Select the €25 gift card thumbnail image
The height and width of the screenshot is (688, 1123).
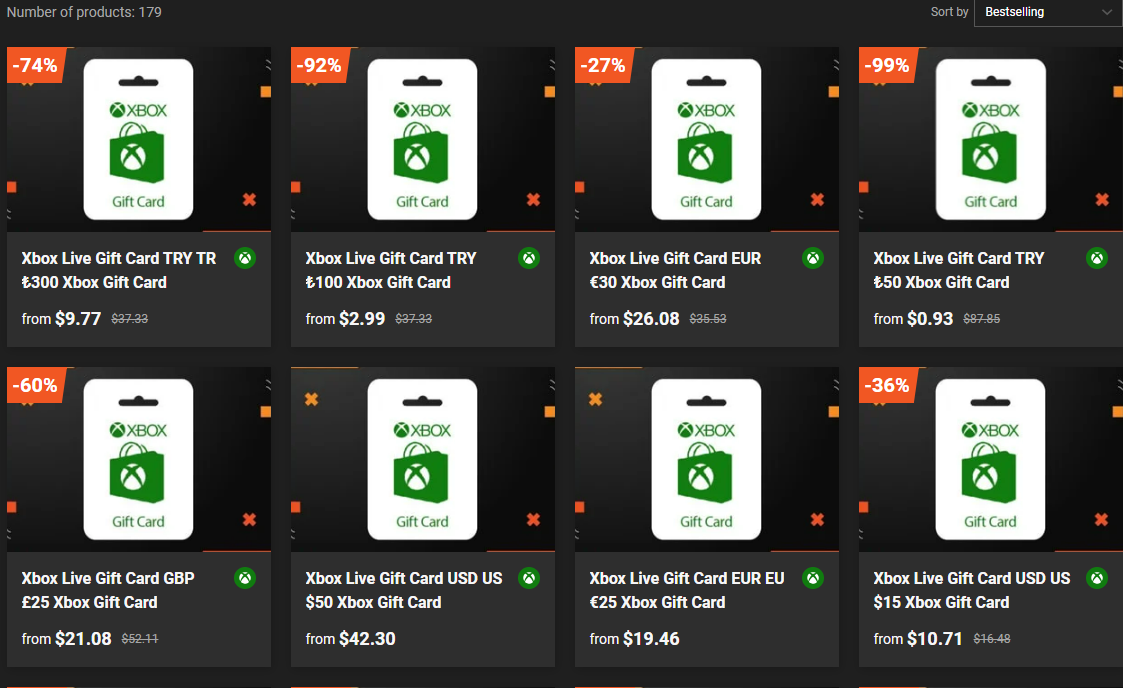tap(706, 460)
